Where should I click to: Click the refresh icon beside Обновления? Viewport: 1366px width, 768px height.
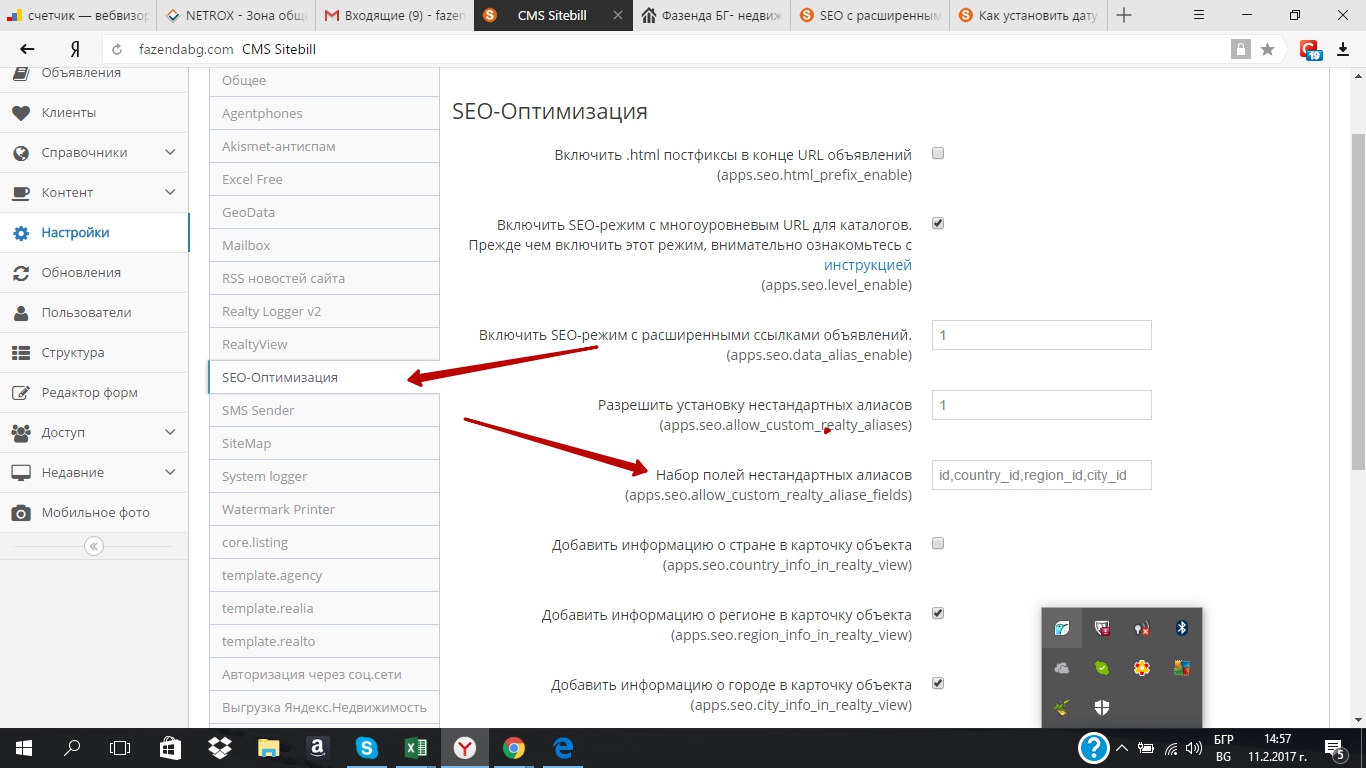(21, 273)
